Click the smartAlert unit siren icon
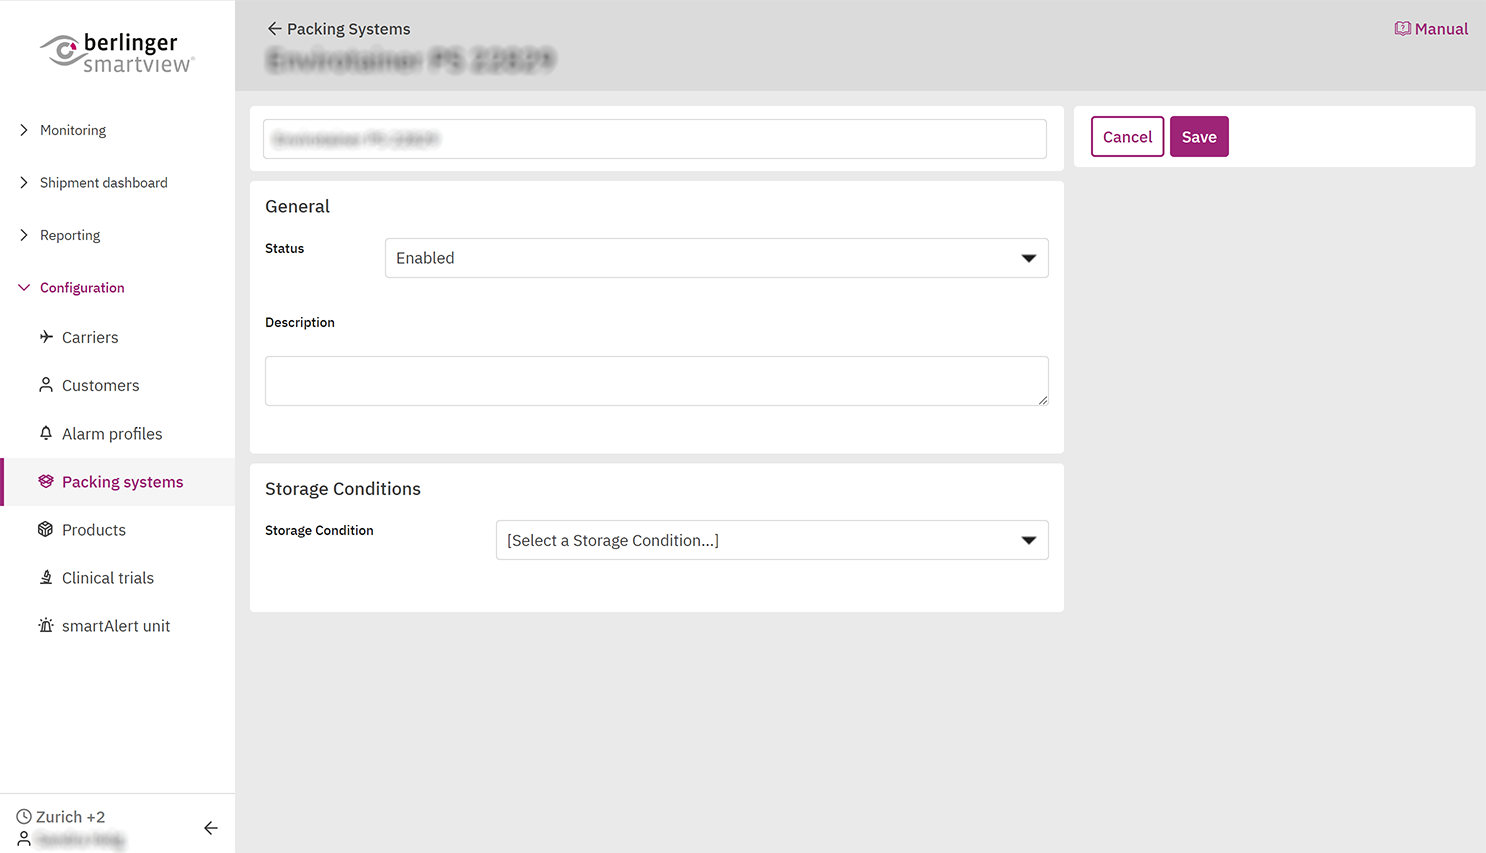1486x853 pixels. click(x=46, y=625)
